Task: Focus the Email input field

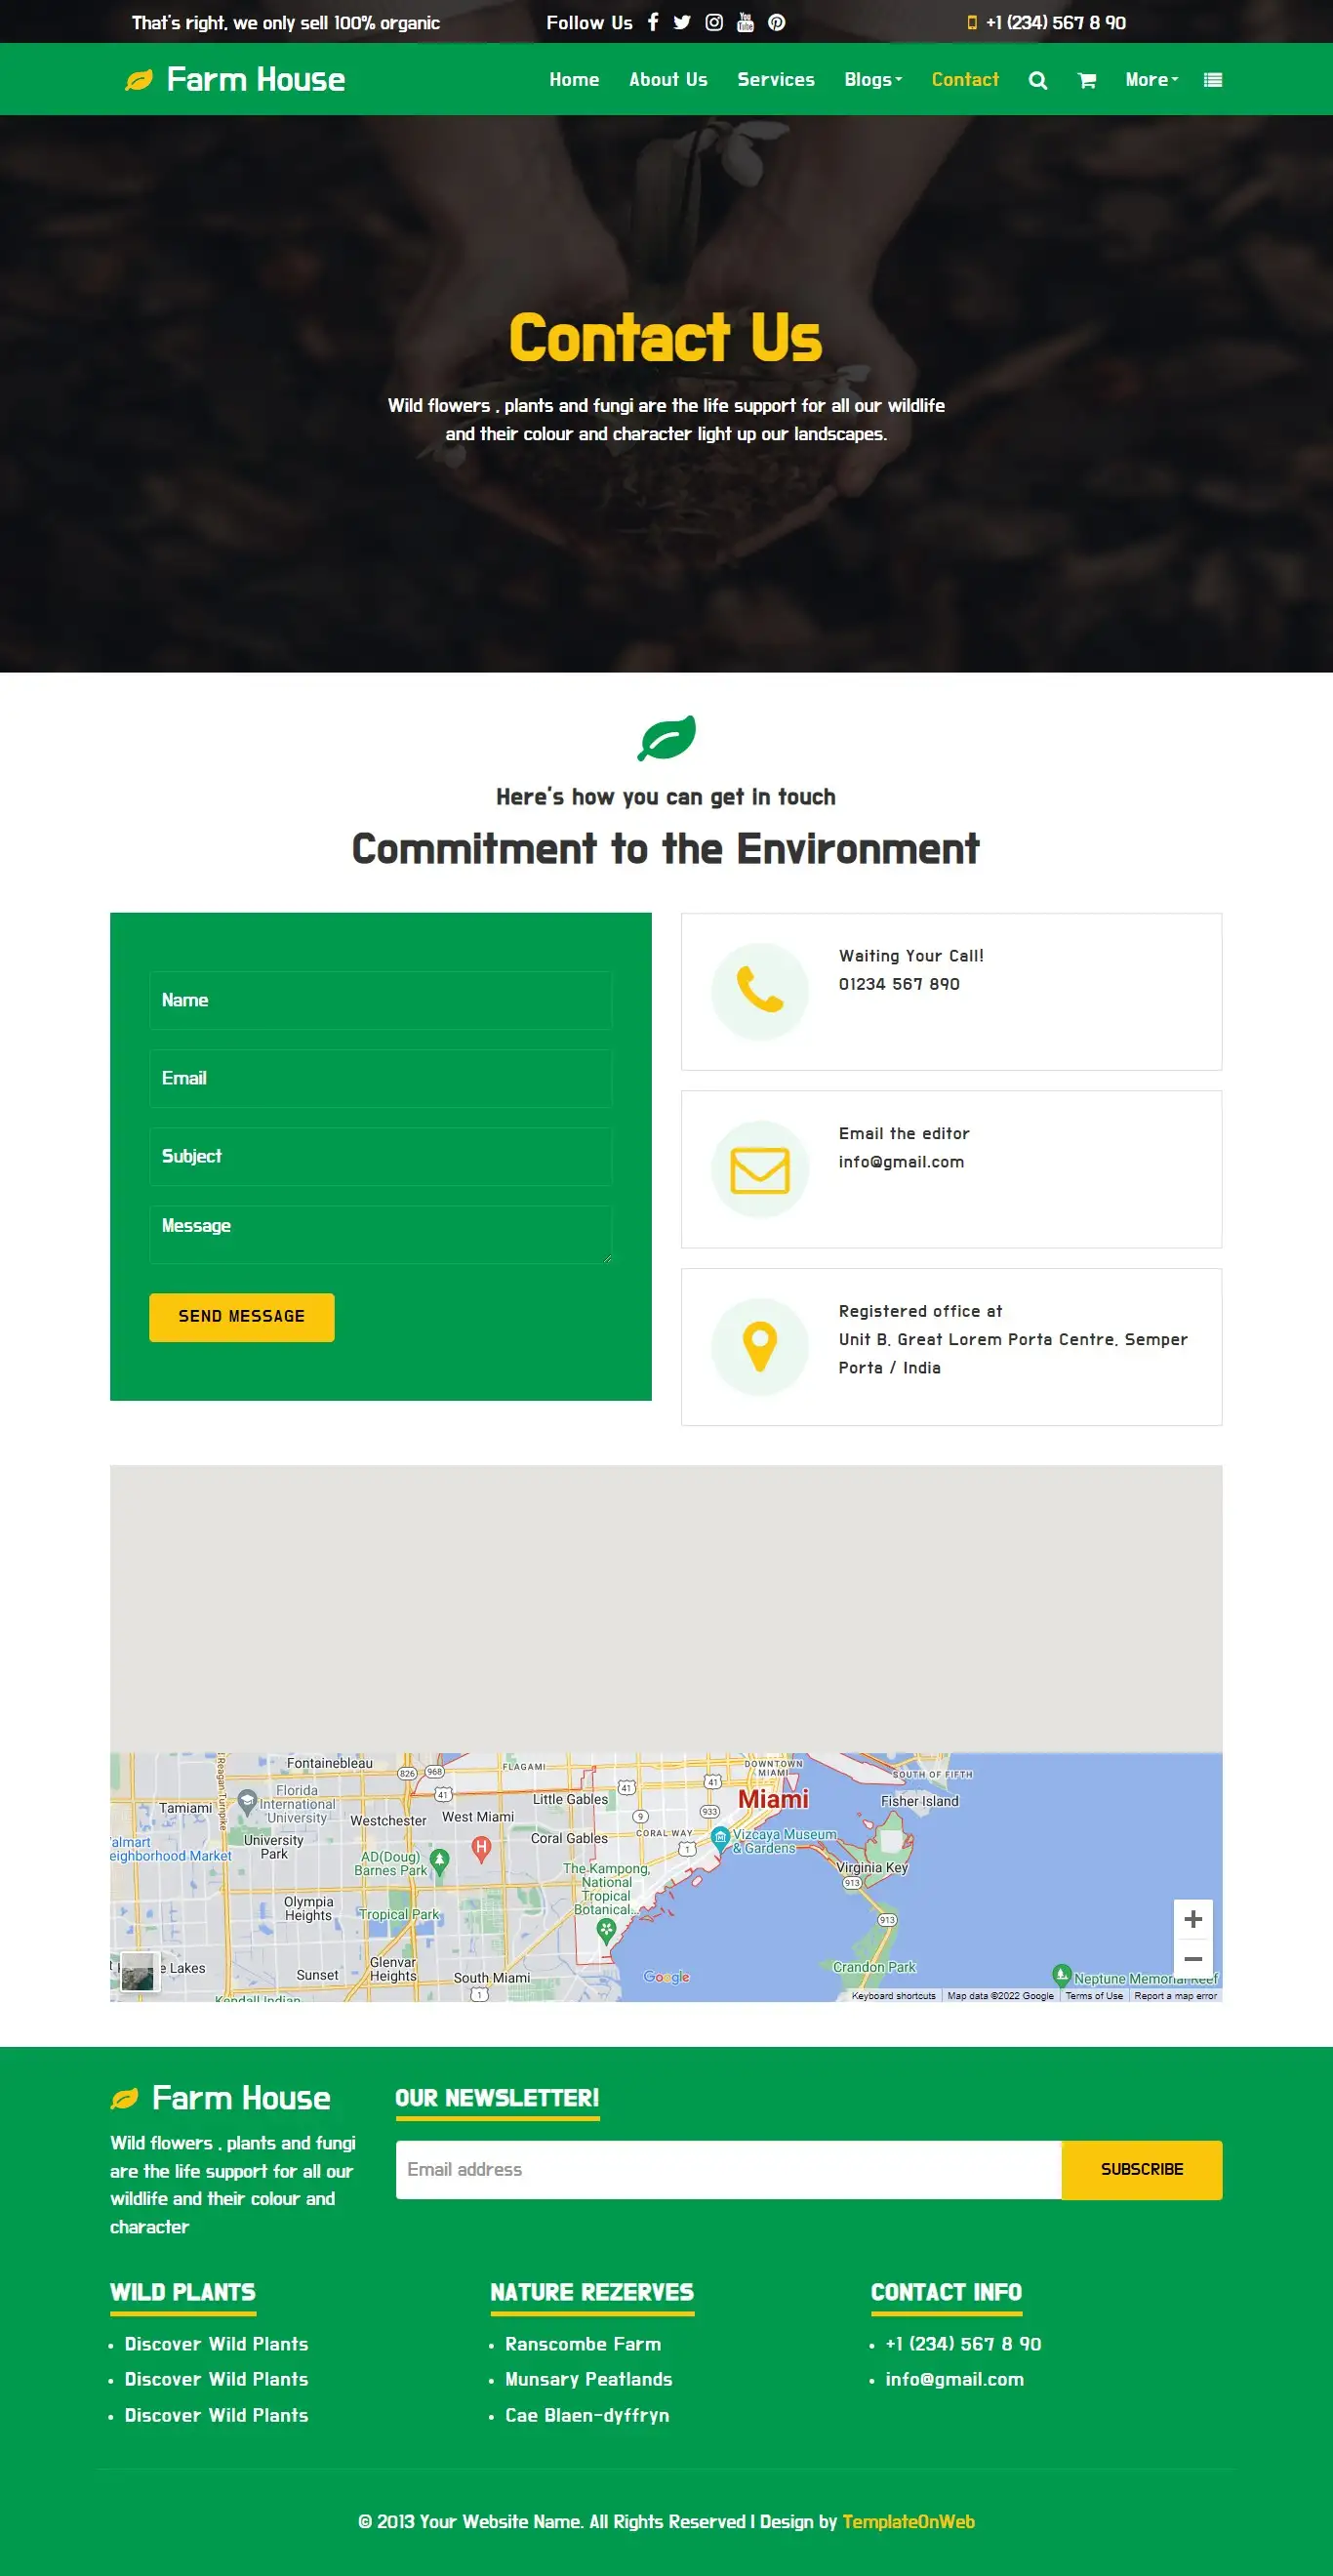Action: pyautogui.click(x=380, y=1078)
